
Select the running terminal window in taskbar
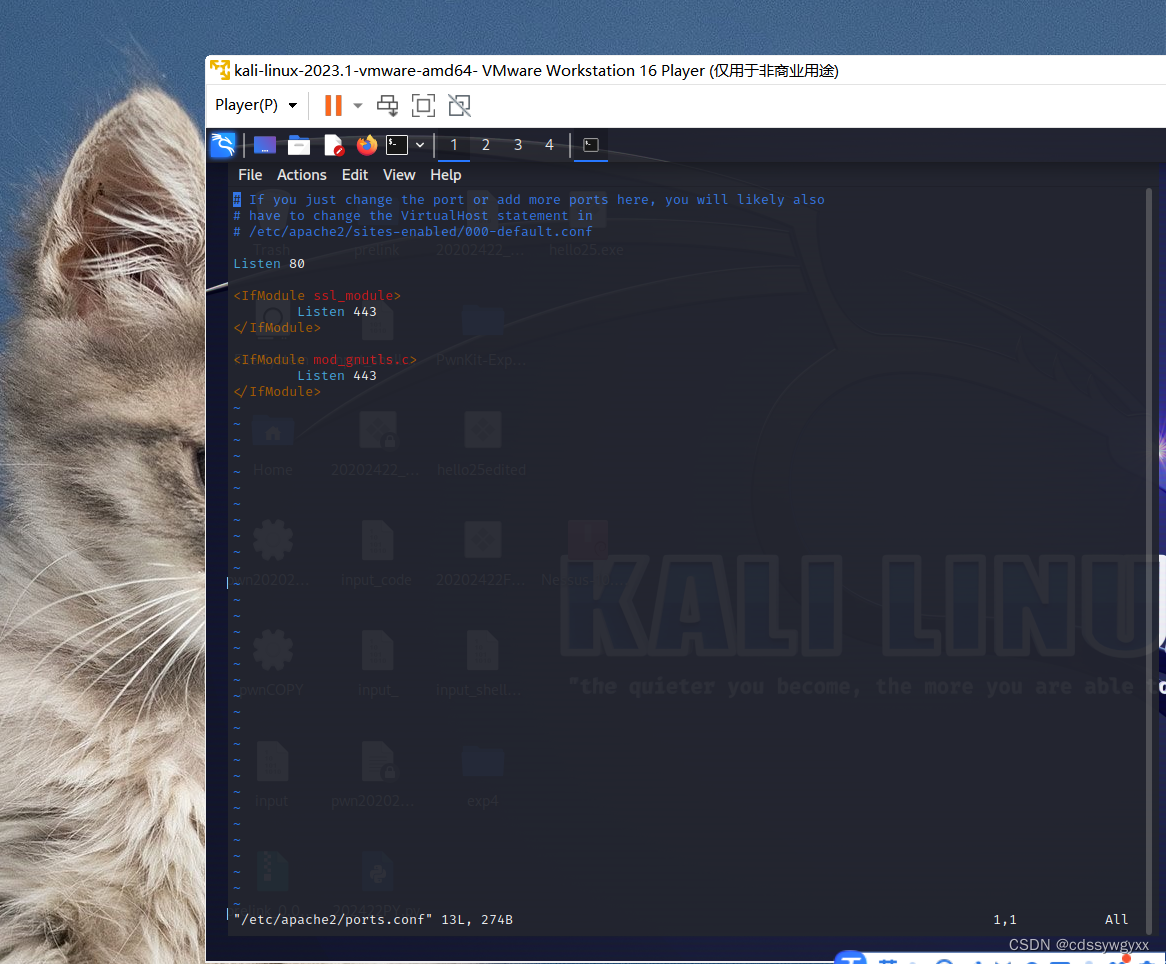[x=591, y=145]
